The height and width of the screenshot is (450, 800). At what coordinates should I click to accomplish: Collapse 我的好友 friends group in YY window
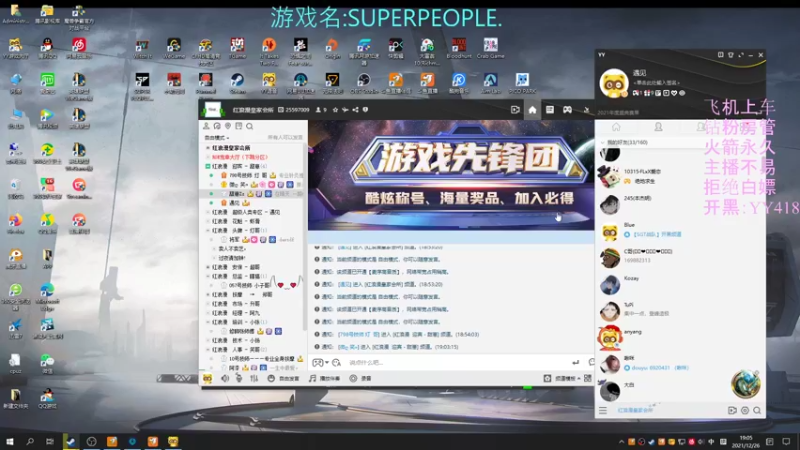click(603, 142)
